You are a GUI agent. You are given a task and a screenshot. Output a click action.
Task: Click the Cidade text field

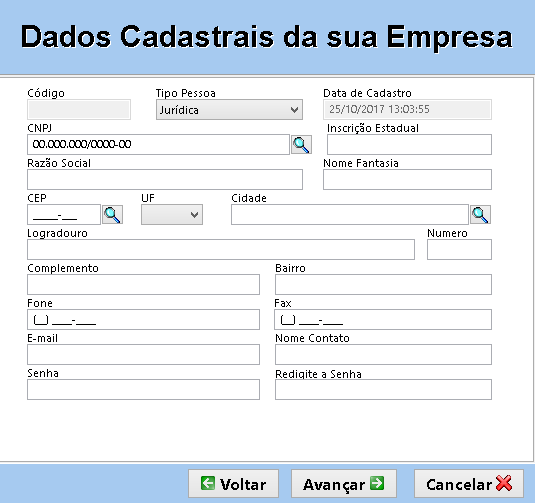350,215
